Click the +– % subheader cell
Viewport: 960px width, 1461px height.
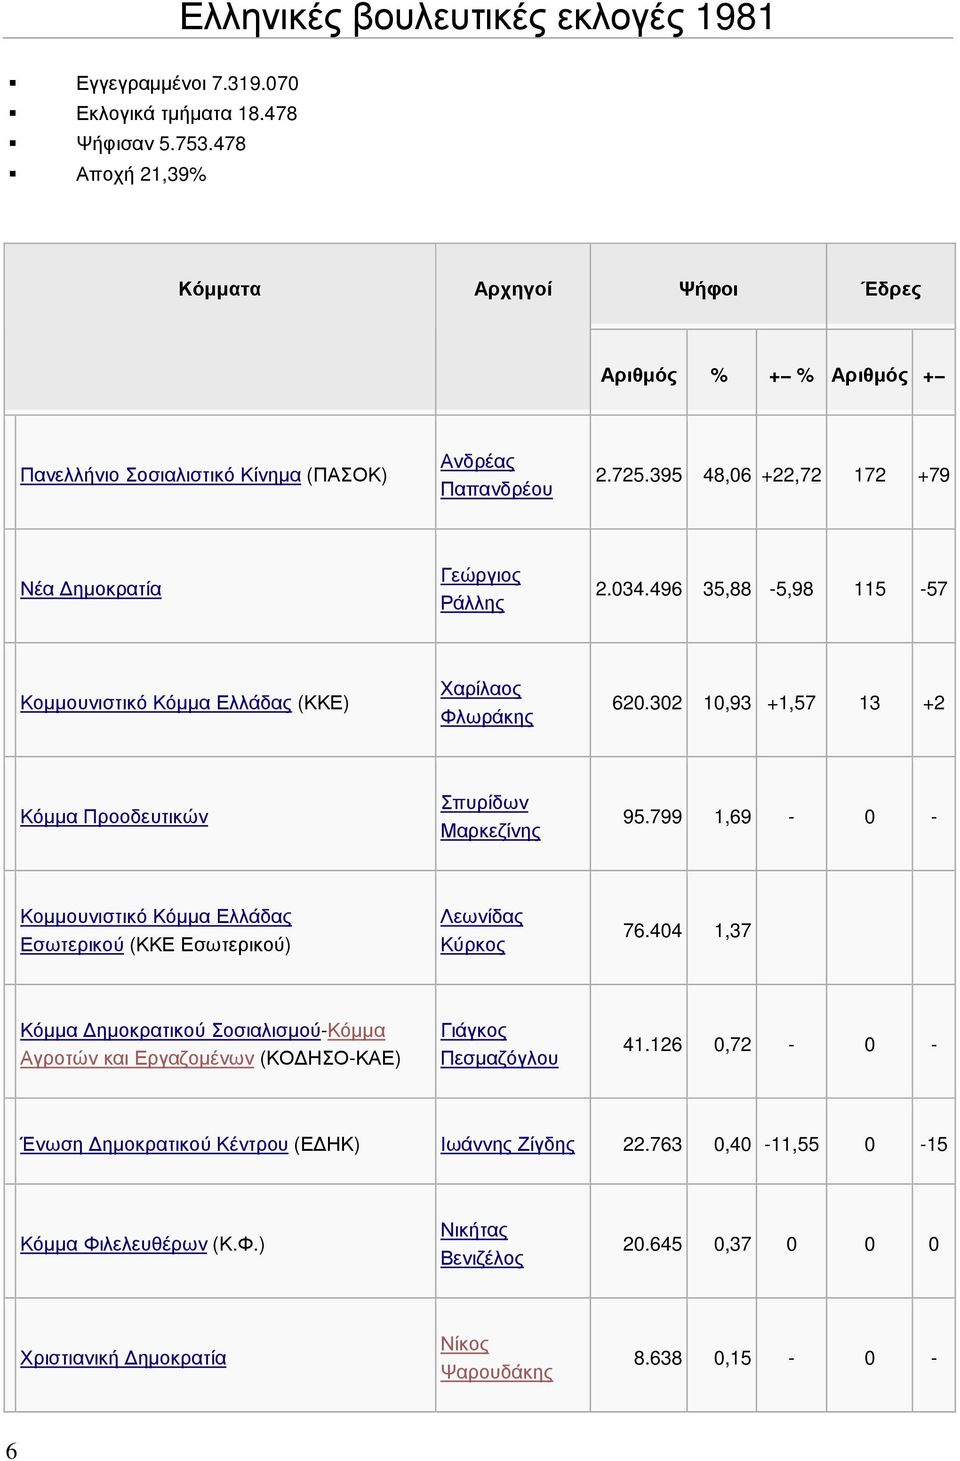(791, 376)
